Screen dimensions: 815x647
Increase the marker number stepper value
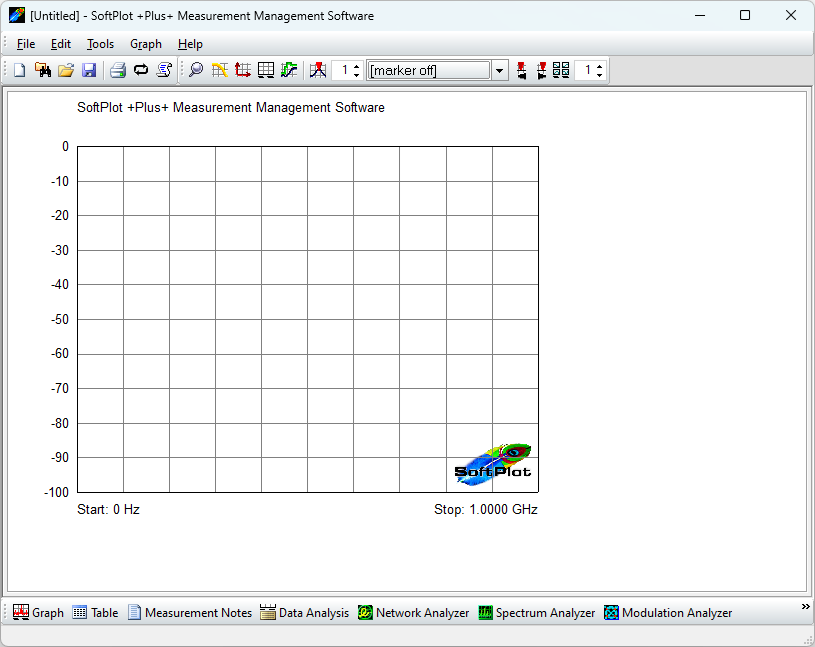[357, 66]
